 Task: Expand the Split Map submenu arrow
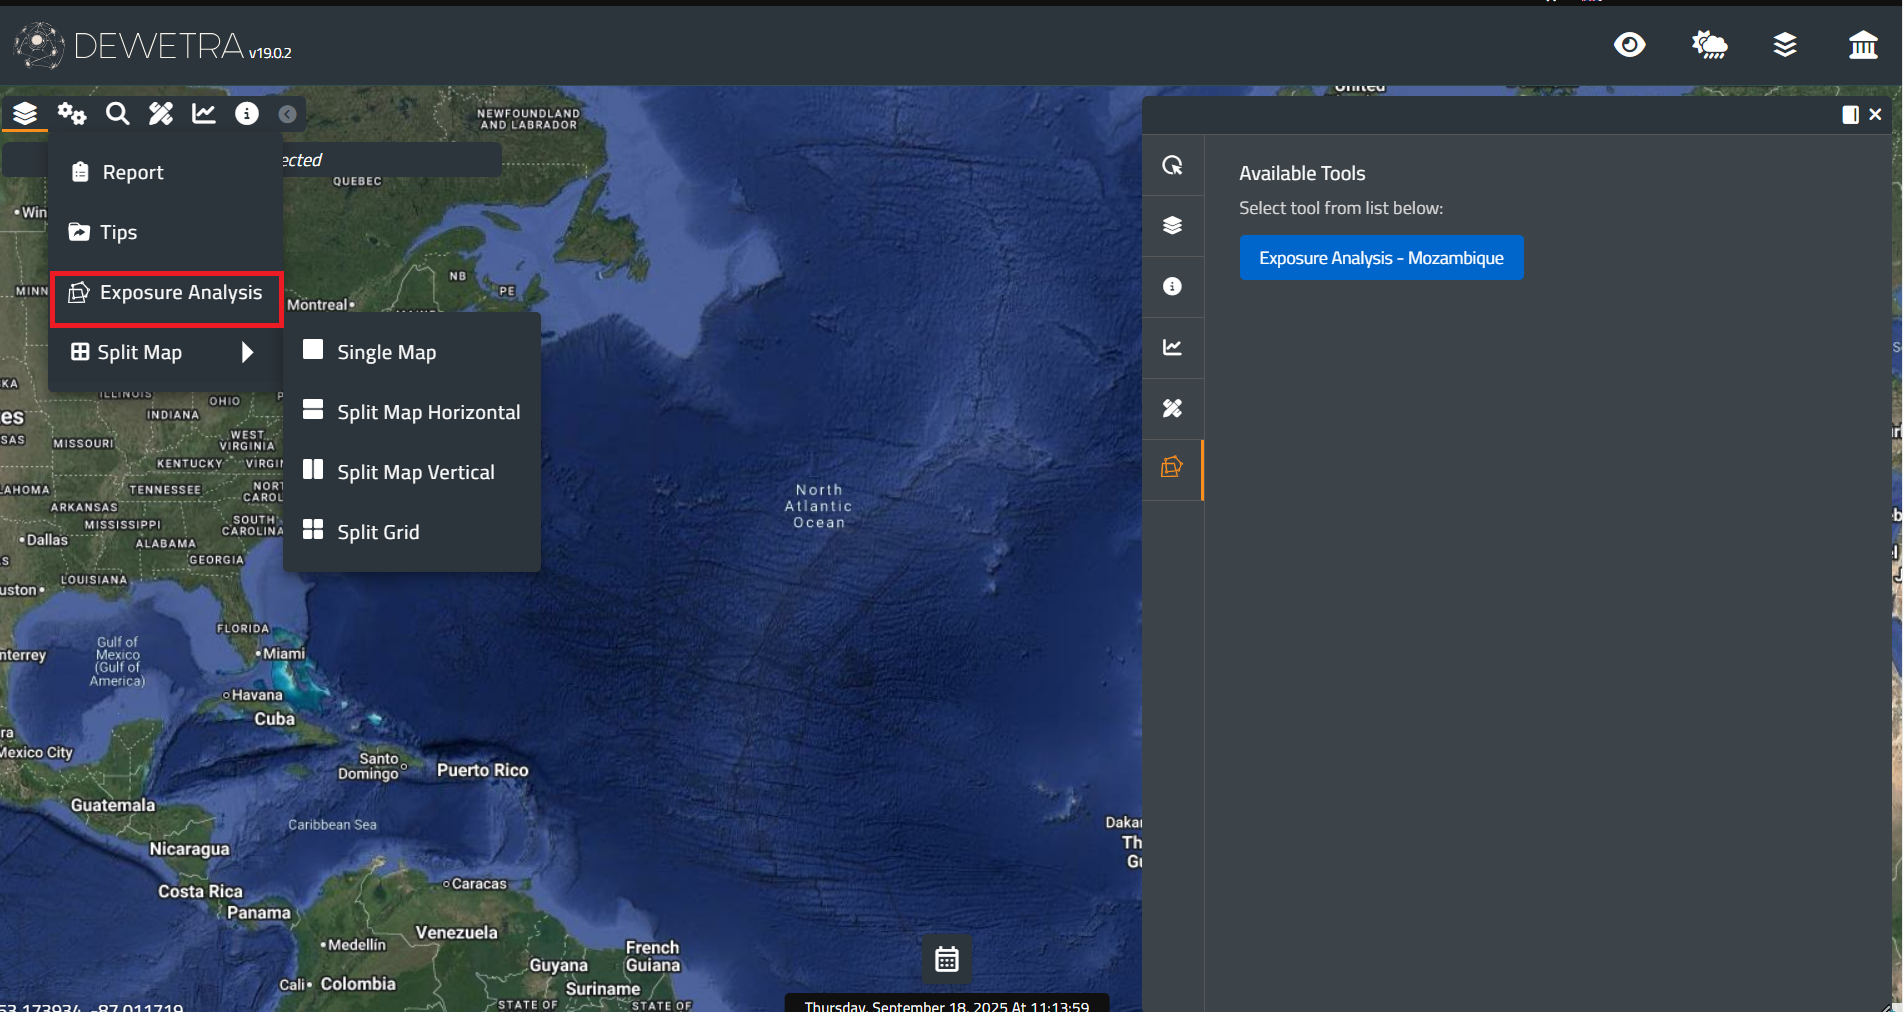(x=247, y=352)
